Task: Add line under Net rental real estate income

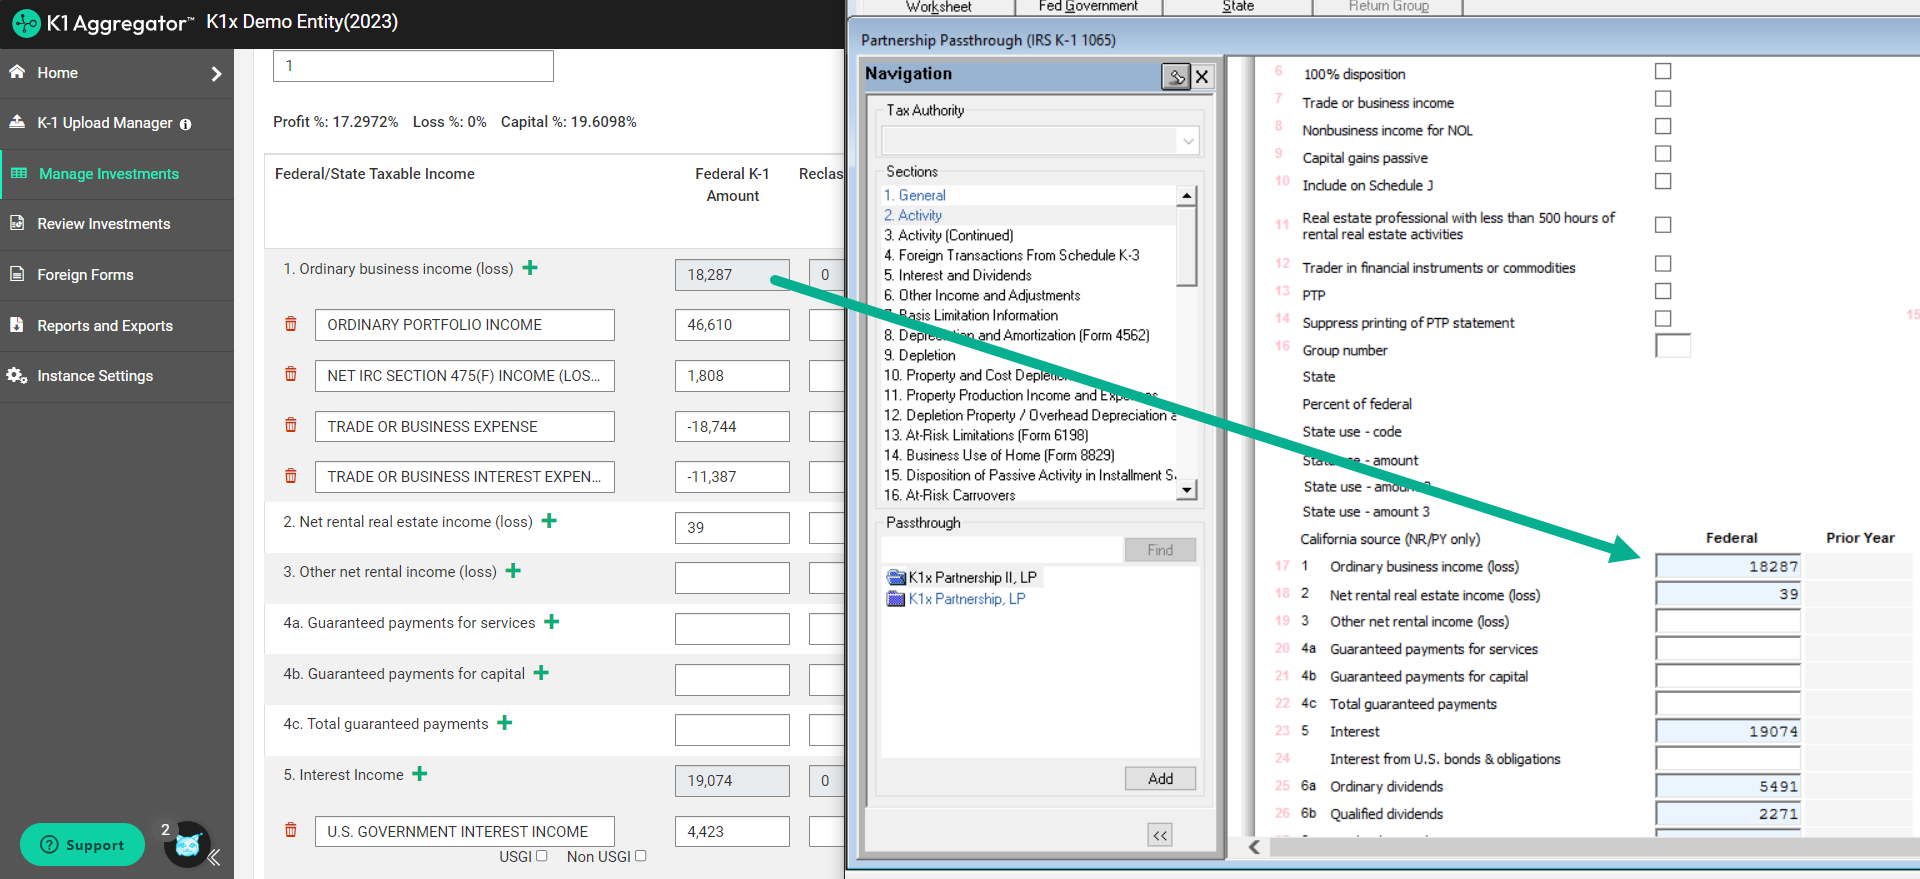Action: pos(549,521)
